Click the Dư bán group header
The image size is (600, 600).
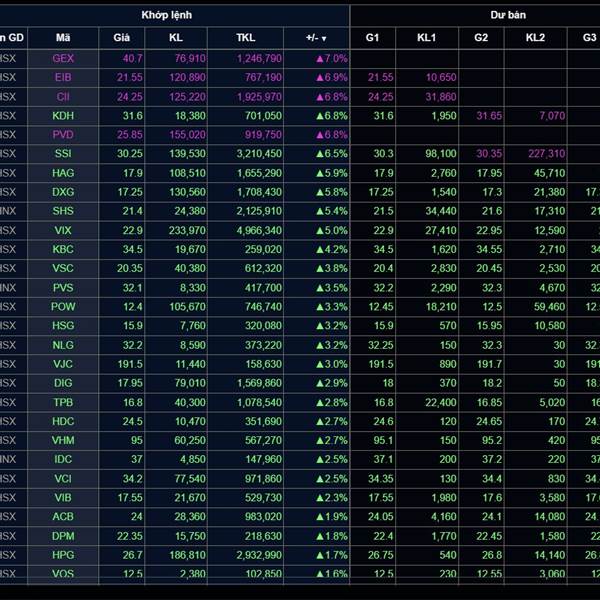coord(508,15)
